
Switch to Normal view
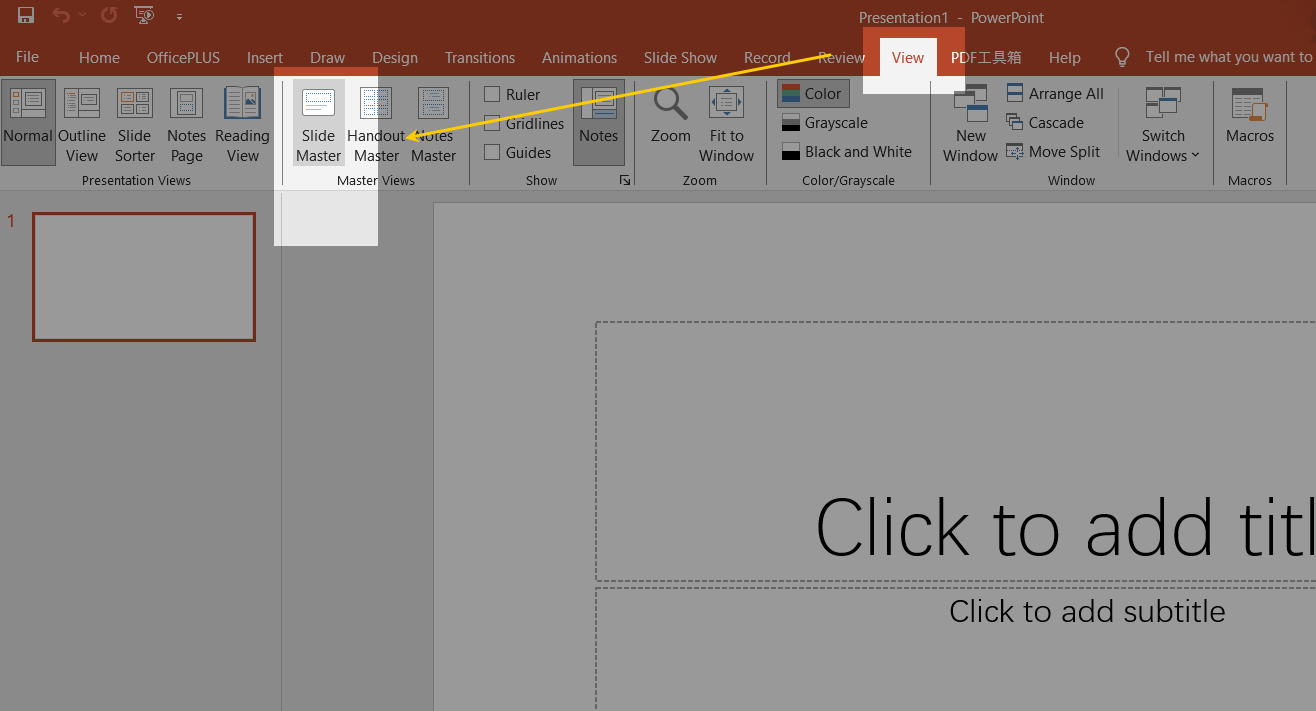27,122
